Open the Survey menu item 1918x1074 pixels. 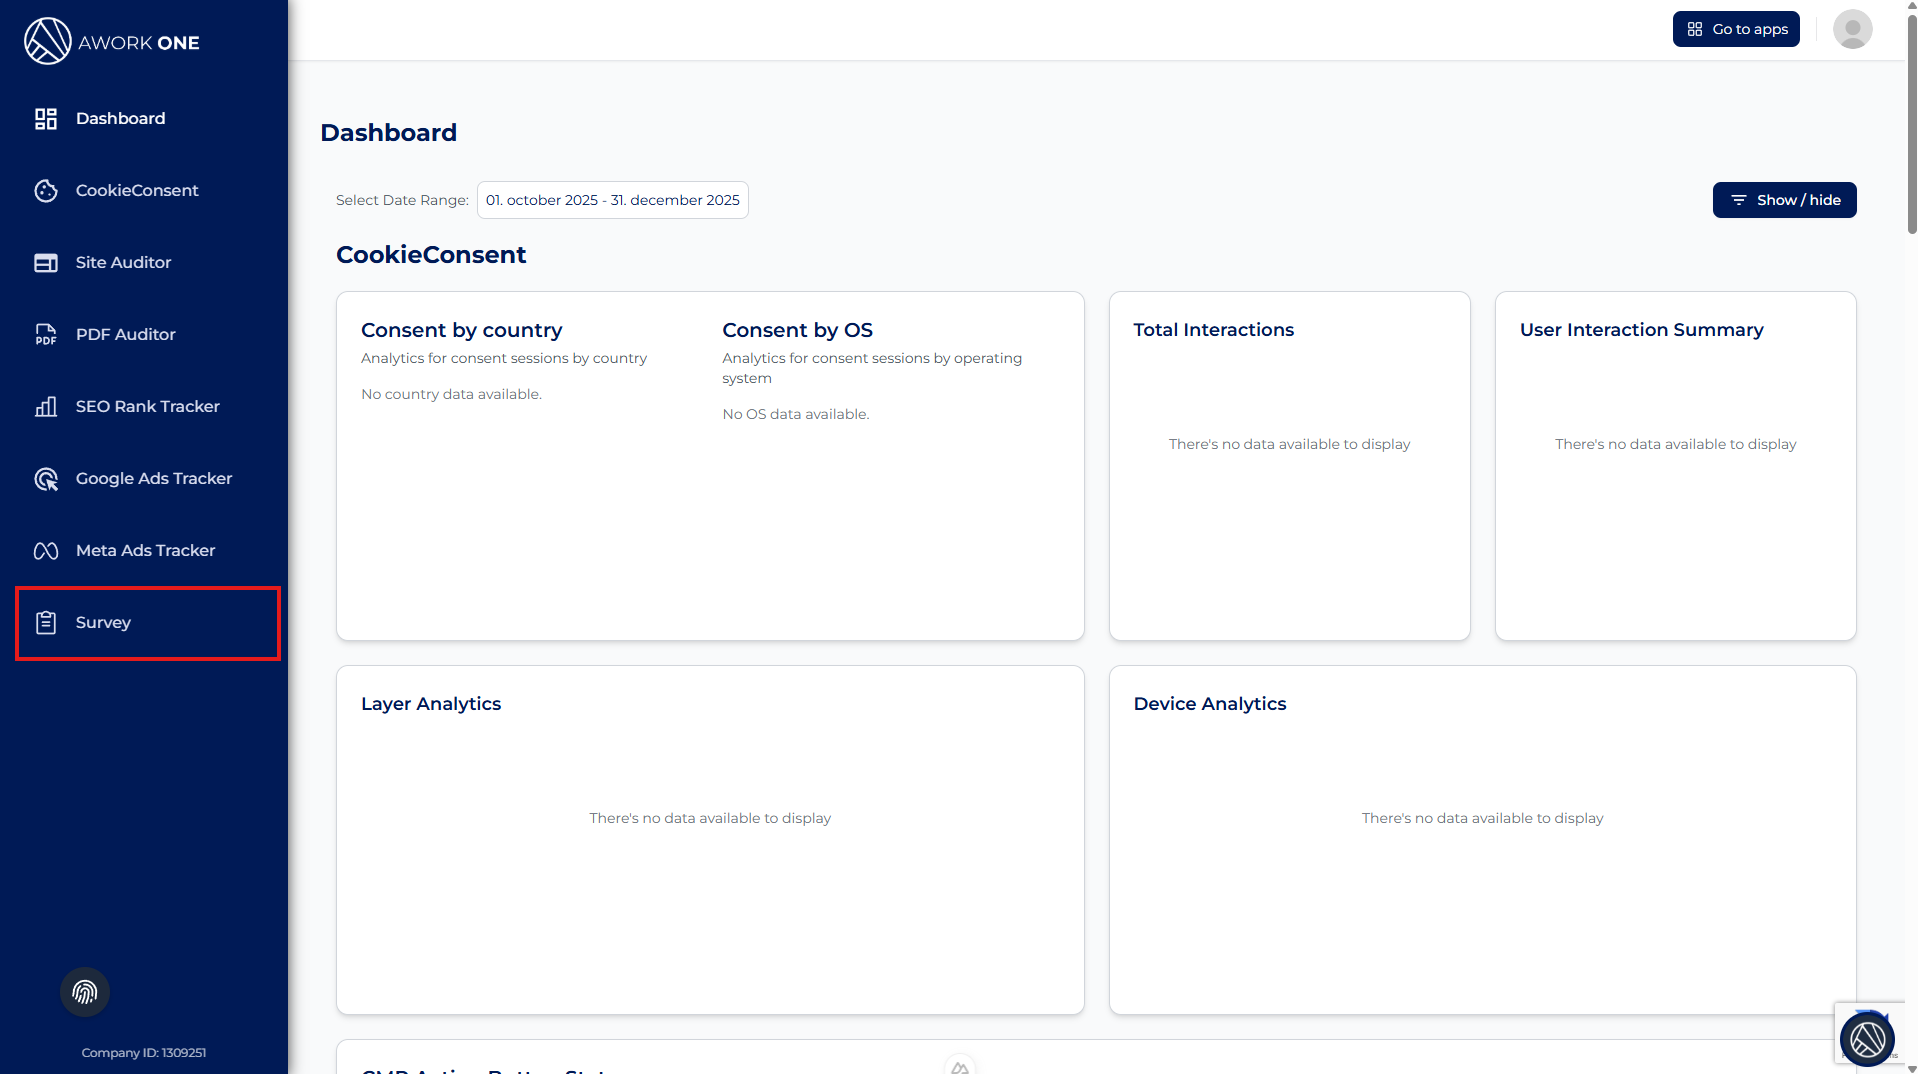[104, 623]
